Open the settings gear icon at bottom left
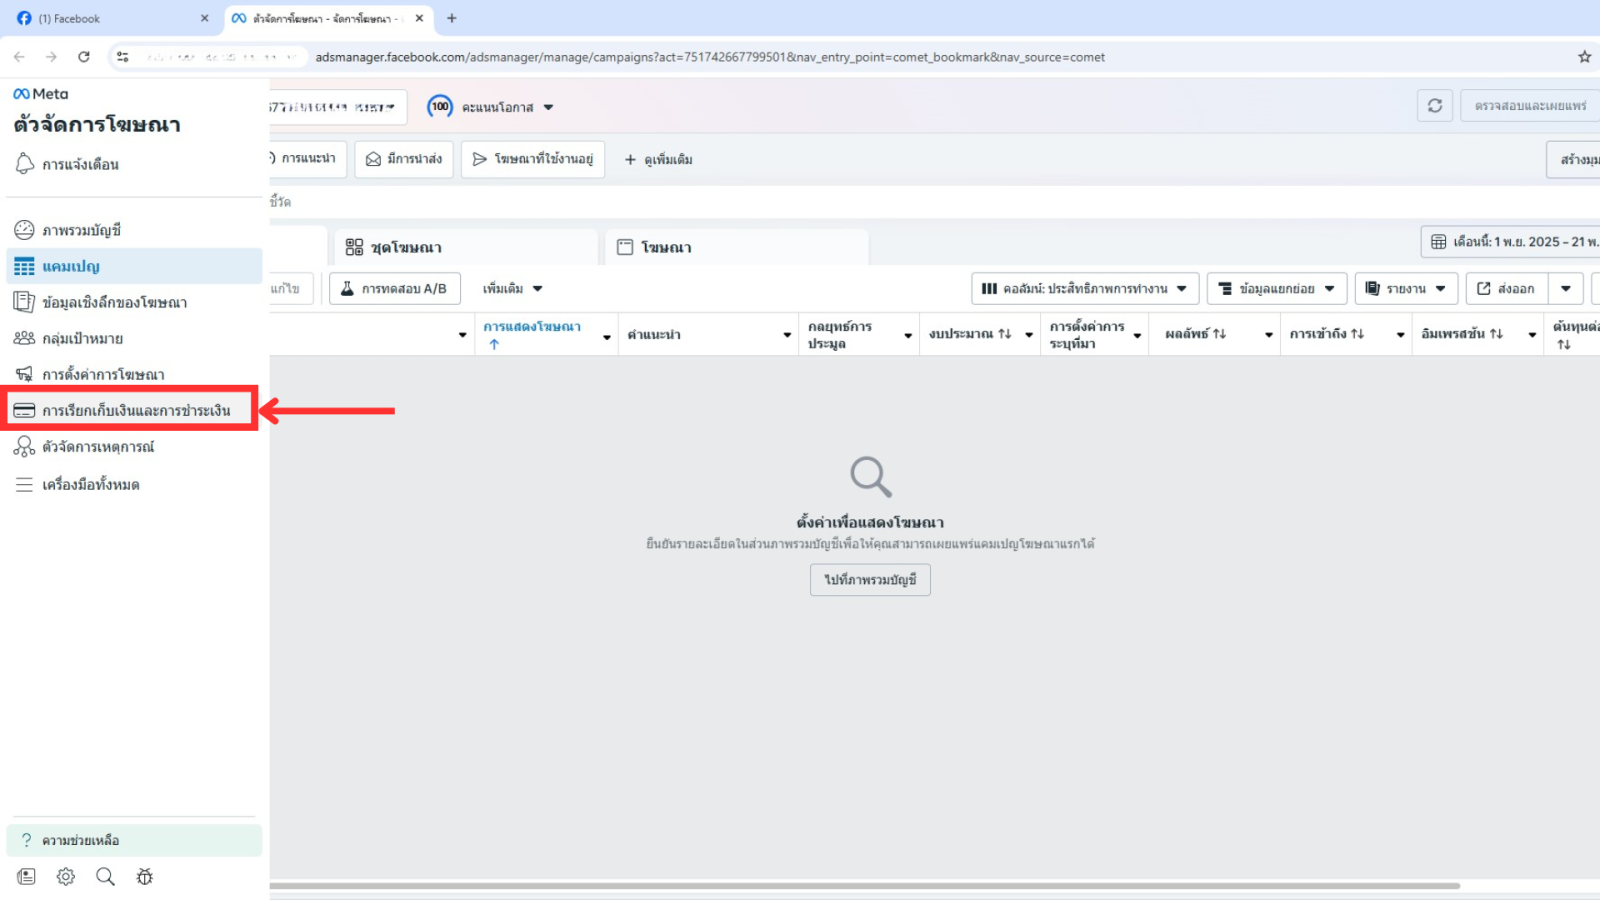Viewport: 1600px width, 900px height. (x=66, y=877)
